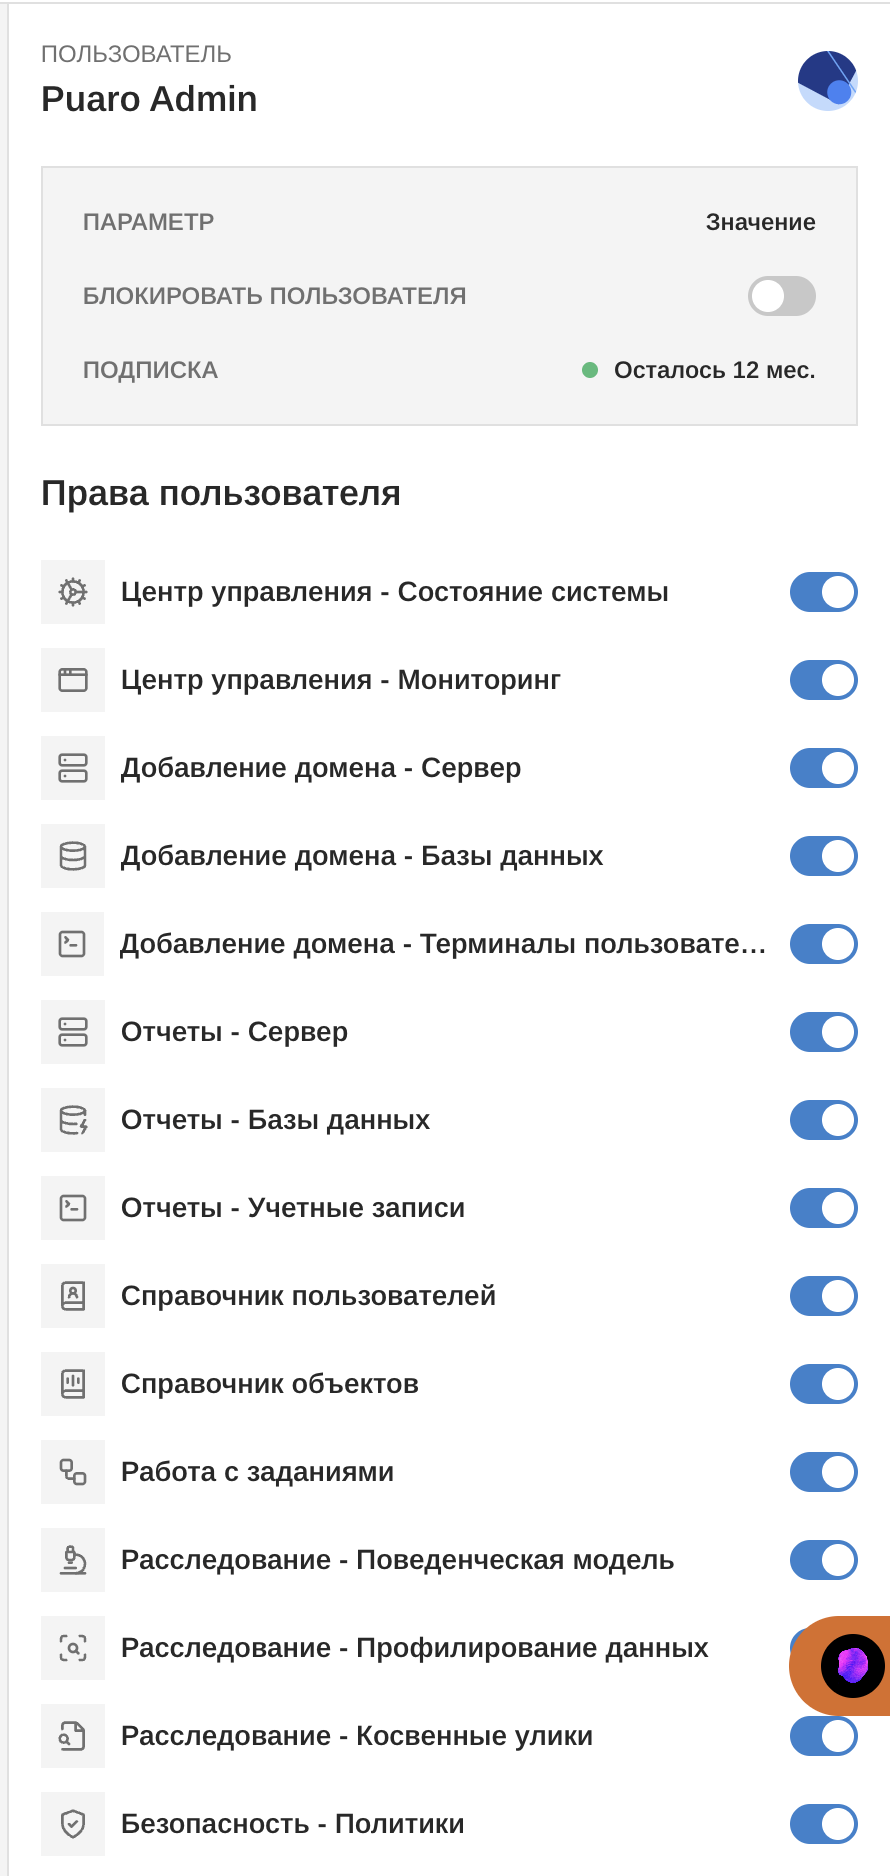Turn off the Отчеты - Базы данных toggle

(x=823, y=1119)
